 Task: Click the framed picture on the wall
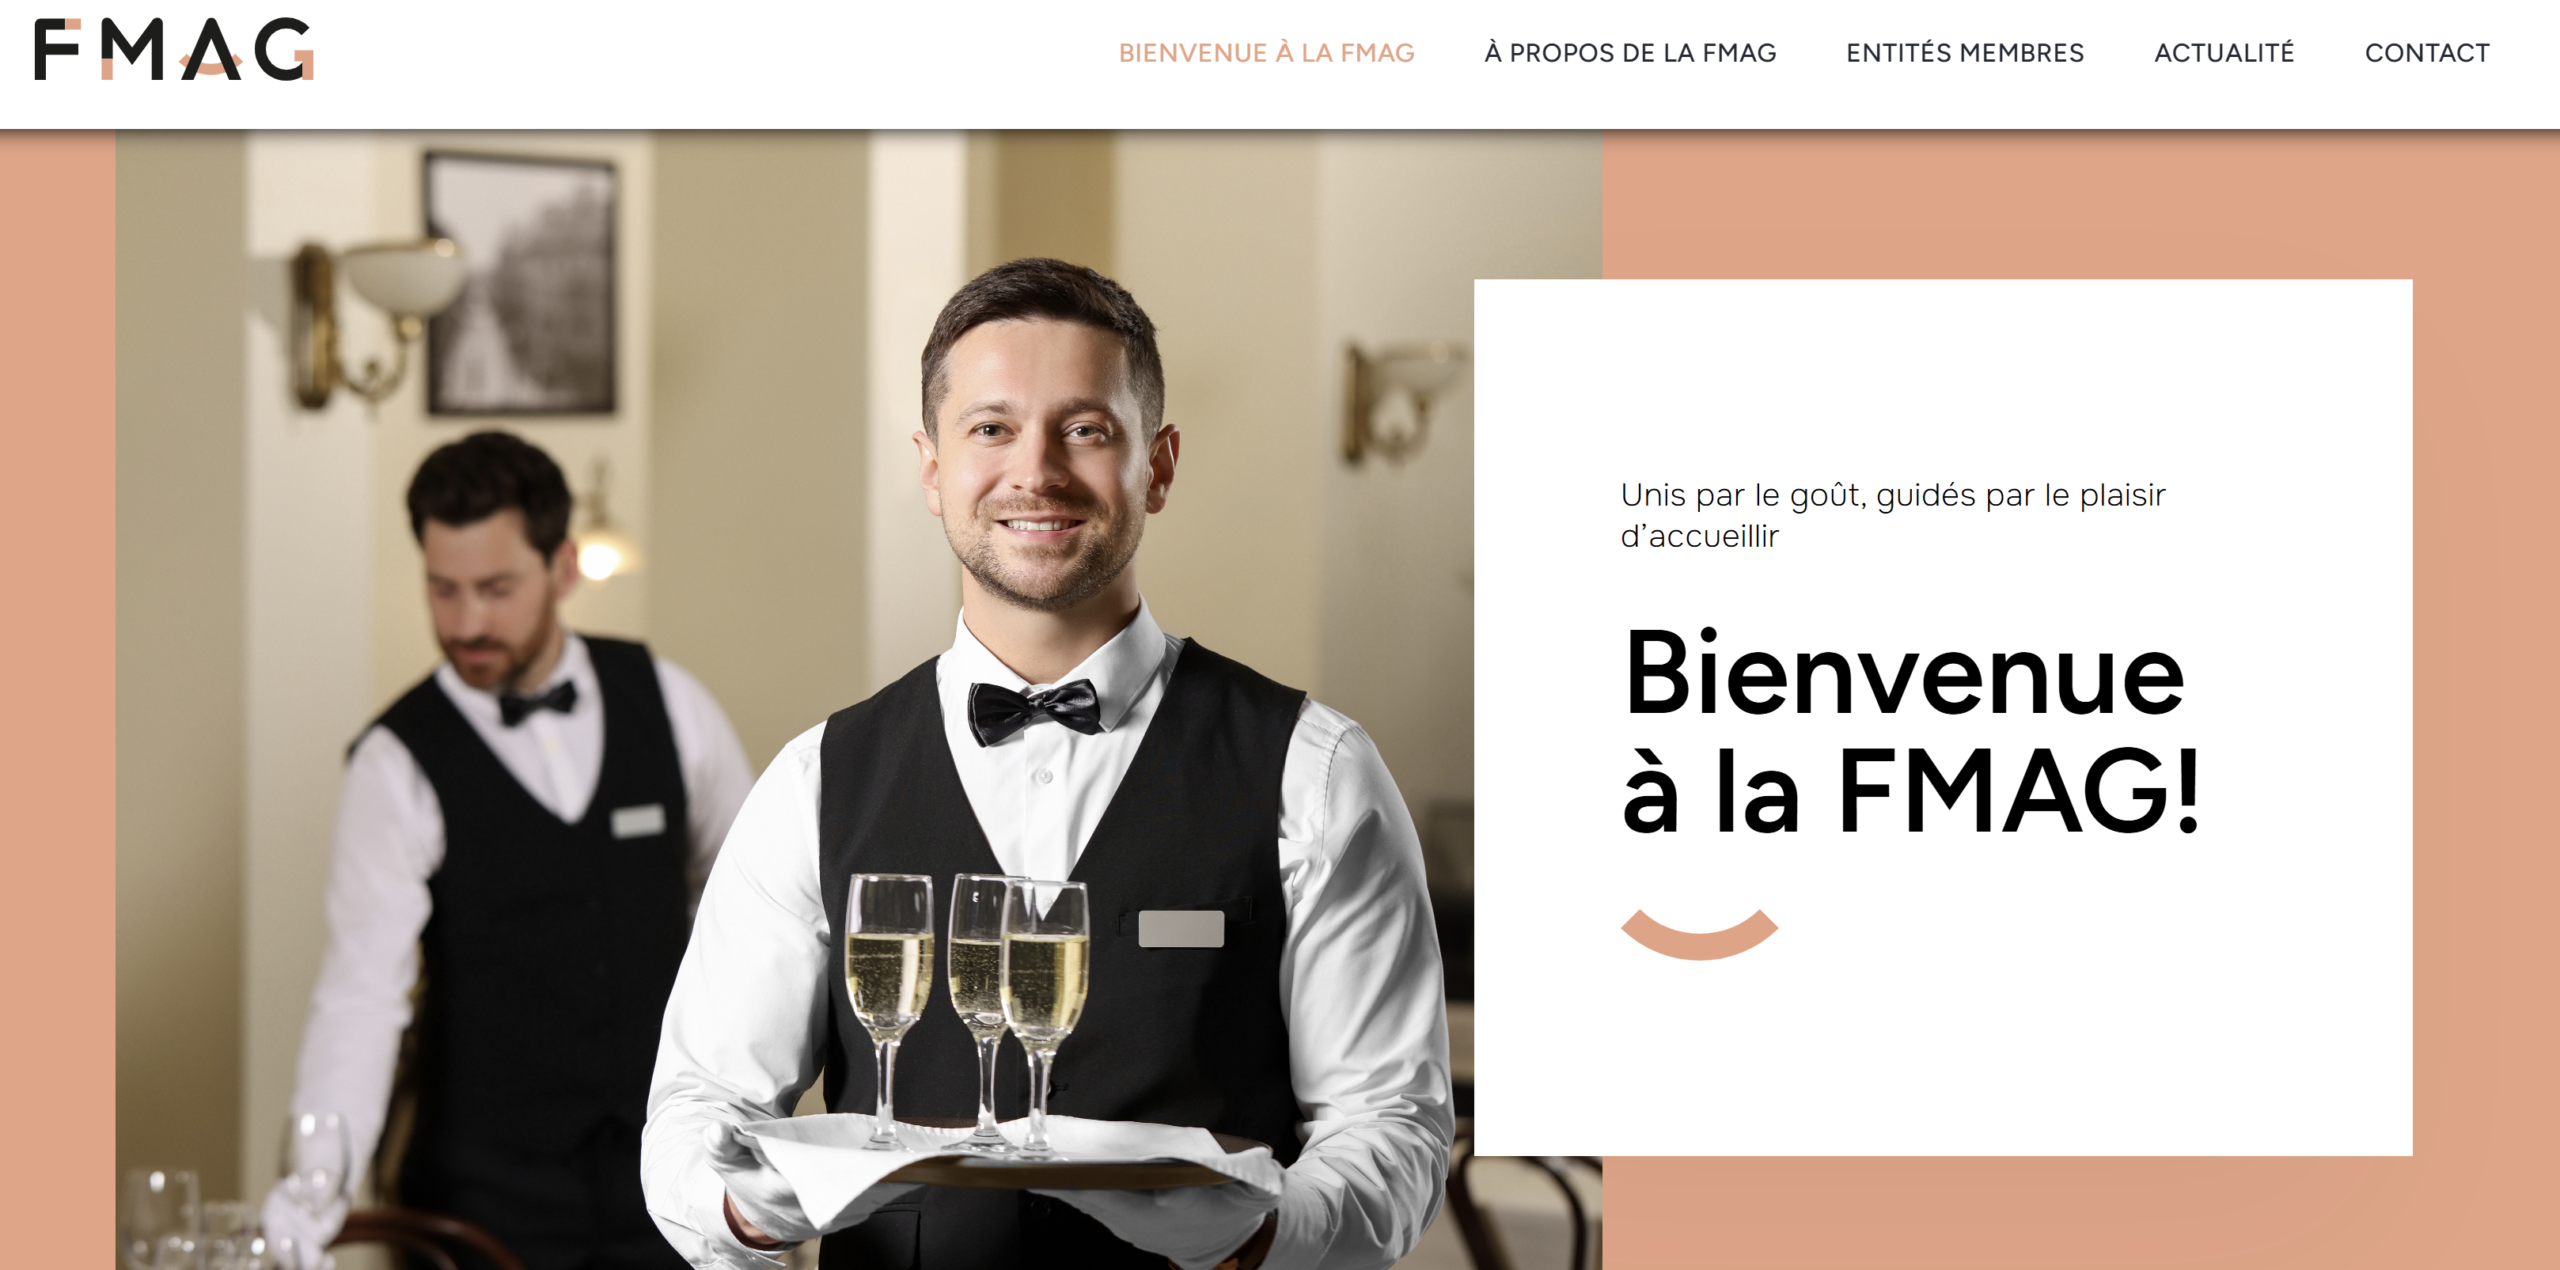coord(521,284)
